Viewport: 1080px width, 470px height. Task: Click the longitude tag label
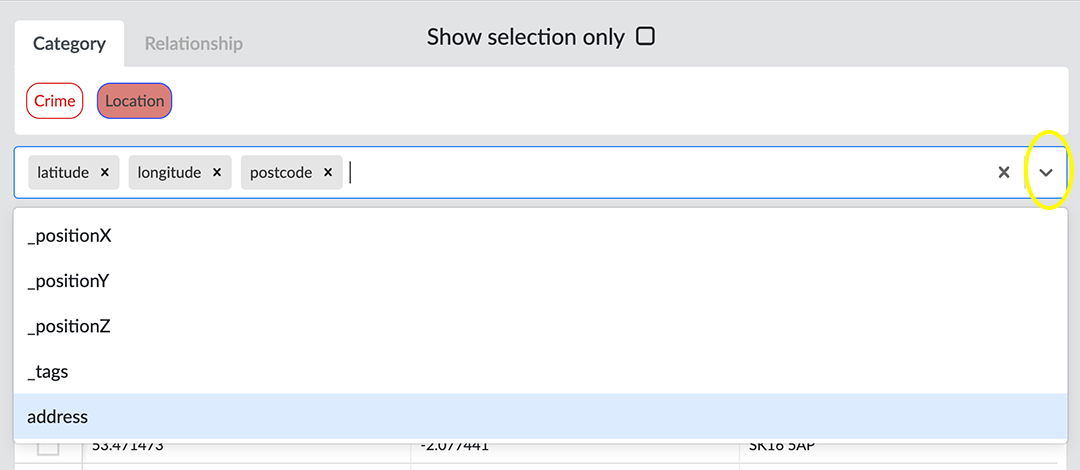point(169,172)
